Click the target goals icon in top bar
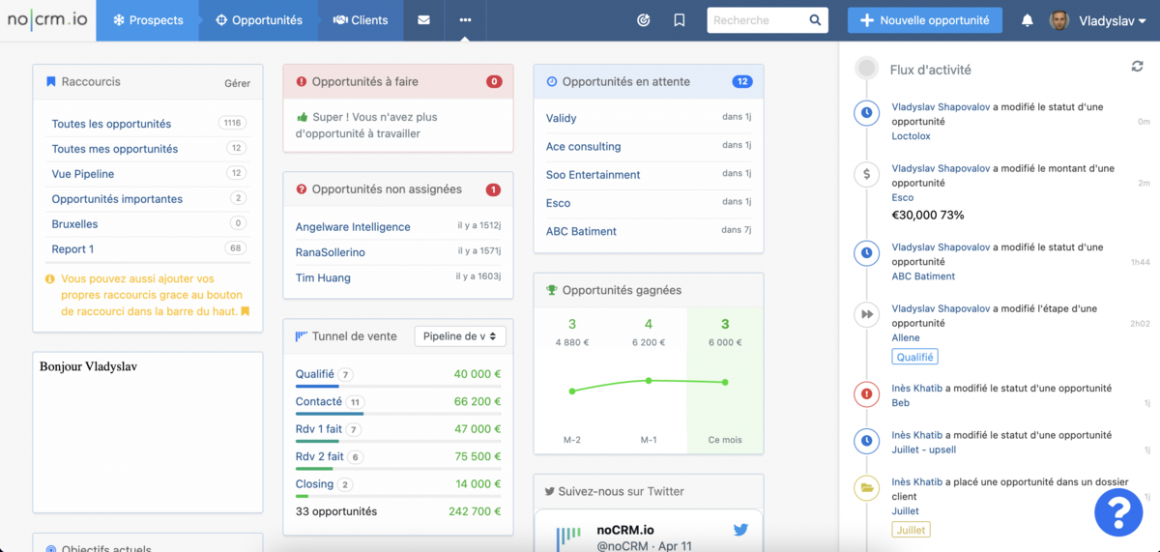 [643, 20]
